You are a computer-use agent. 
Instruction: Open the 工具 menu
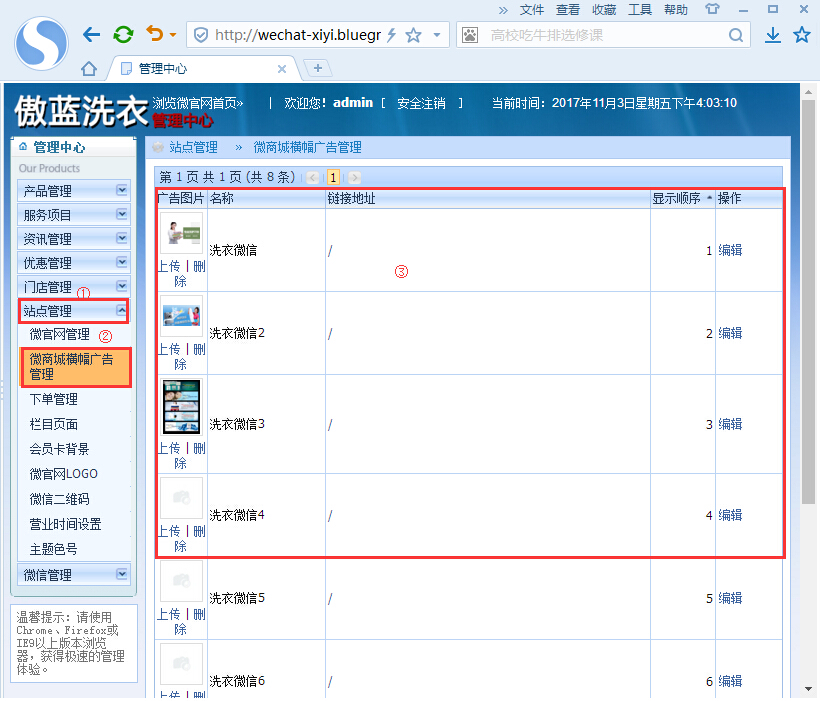(640, 10)
